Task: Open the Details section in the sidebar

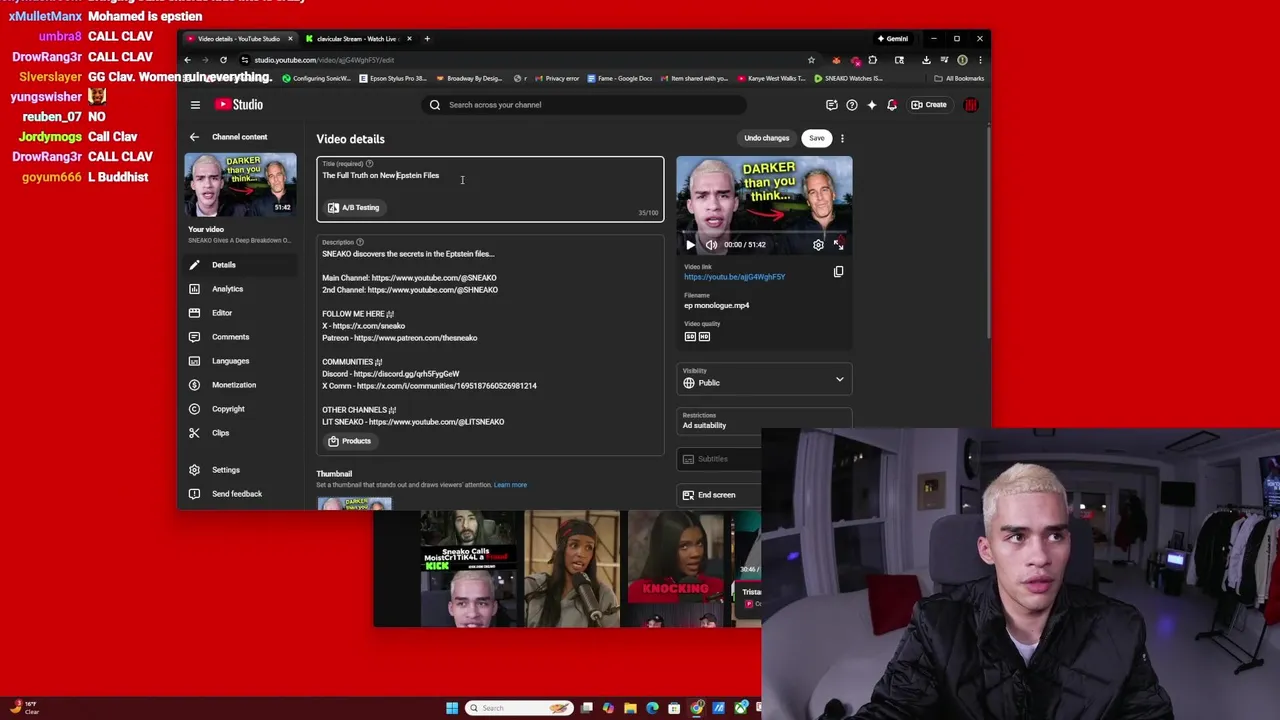Action: pos(240,265)
